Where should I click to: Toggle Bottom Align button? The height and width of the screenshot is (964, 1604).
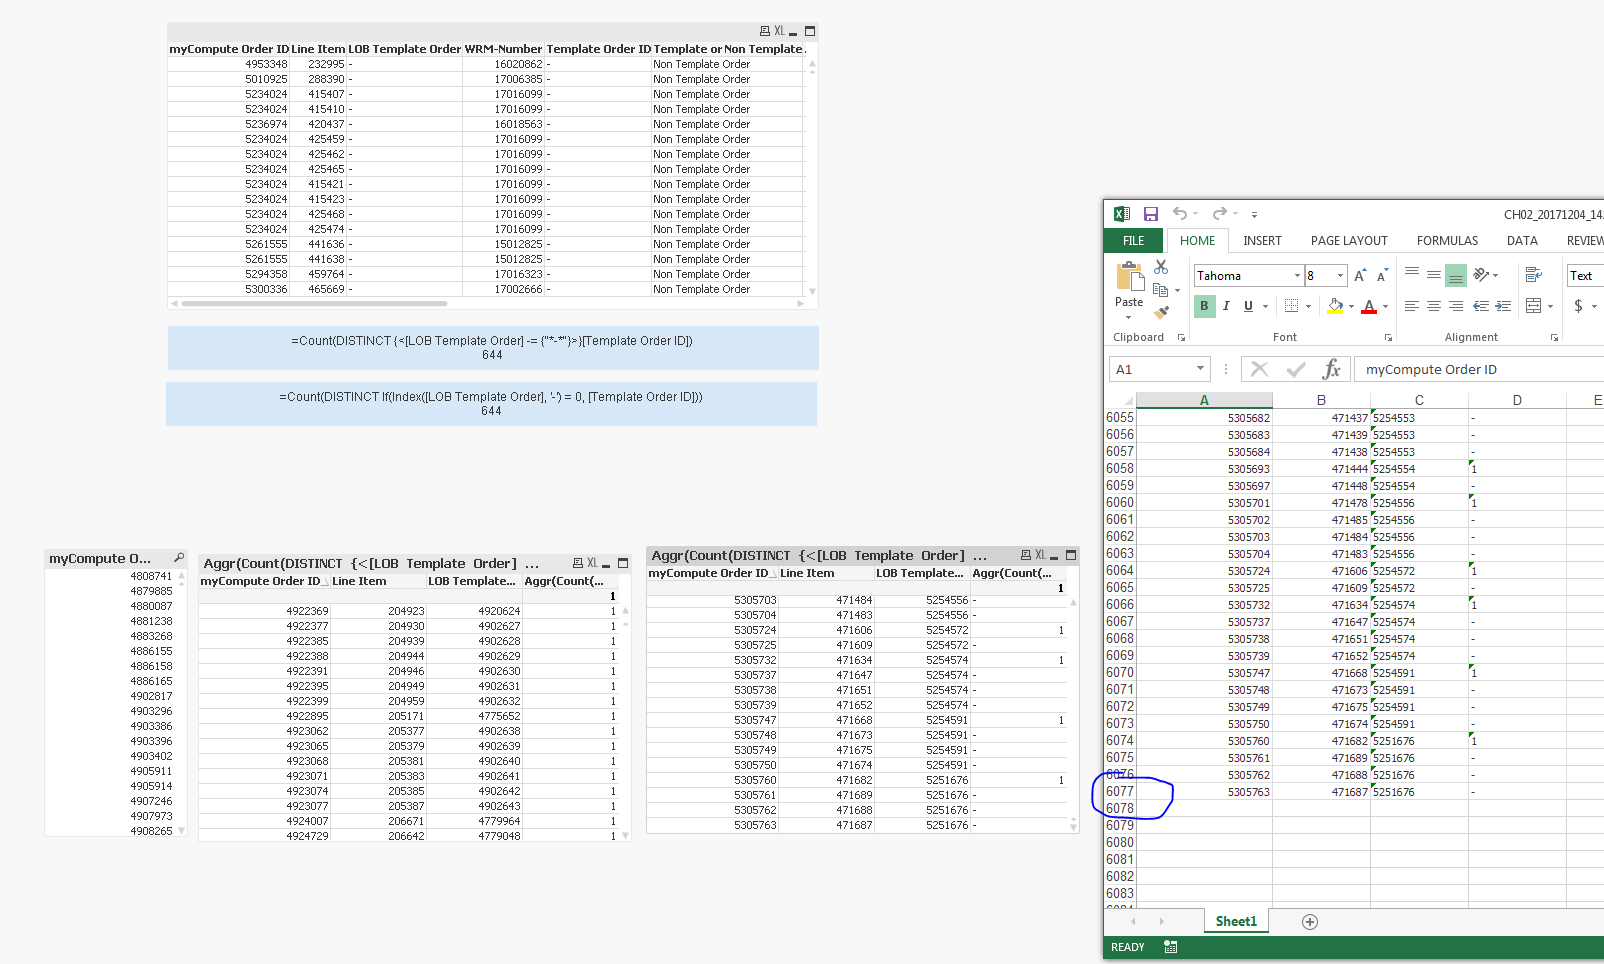(x=1456, y=275)
